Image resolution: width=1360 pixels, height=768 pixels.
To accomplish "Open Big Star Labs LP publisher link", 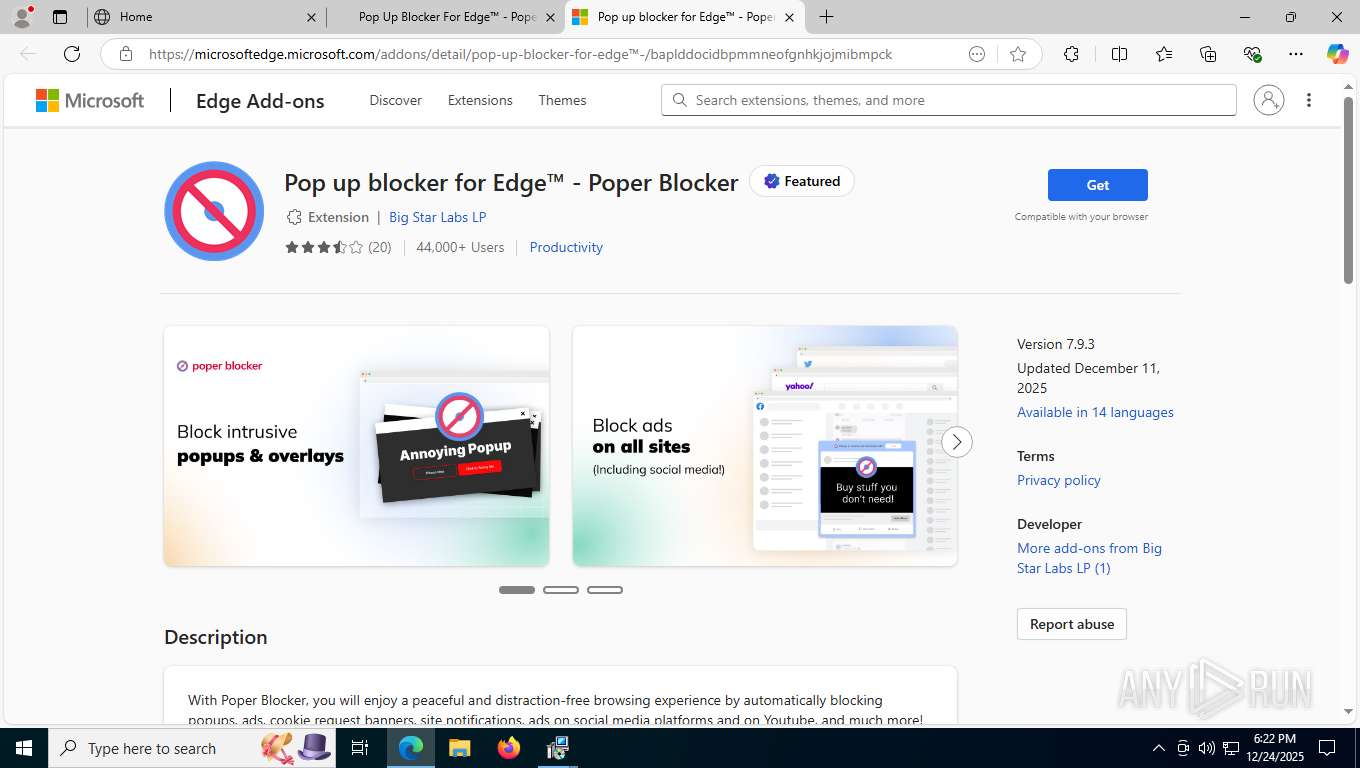I will 437,217.
